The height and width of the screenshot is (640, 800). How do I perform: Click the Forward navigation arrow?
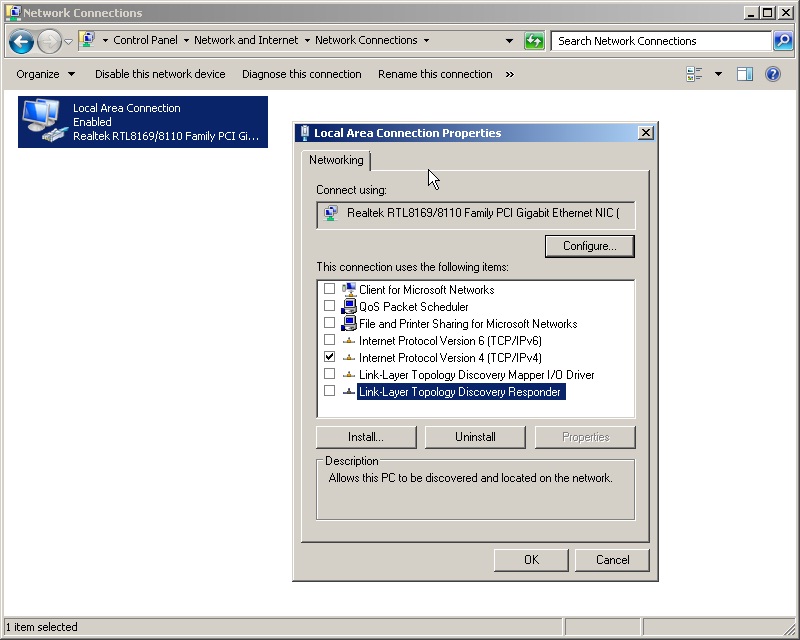click(49, 42)
